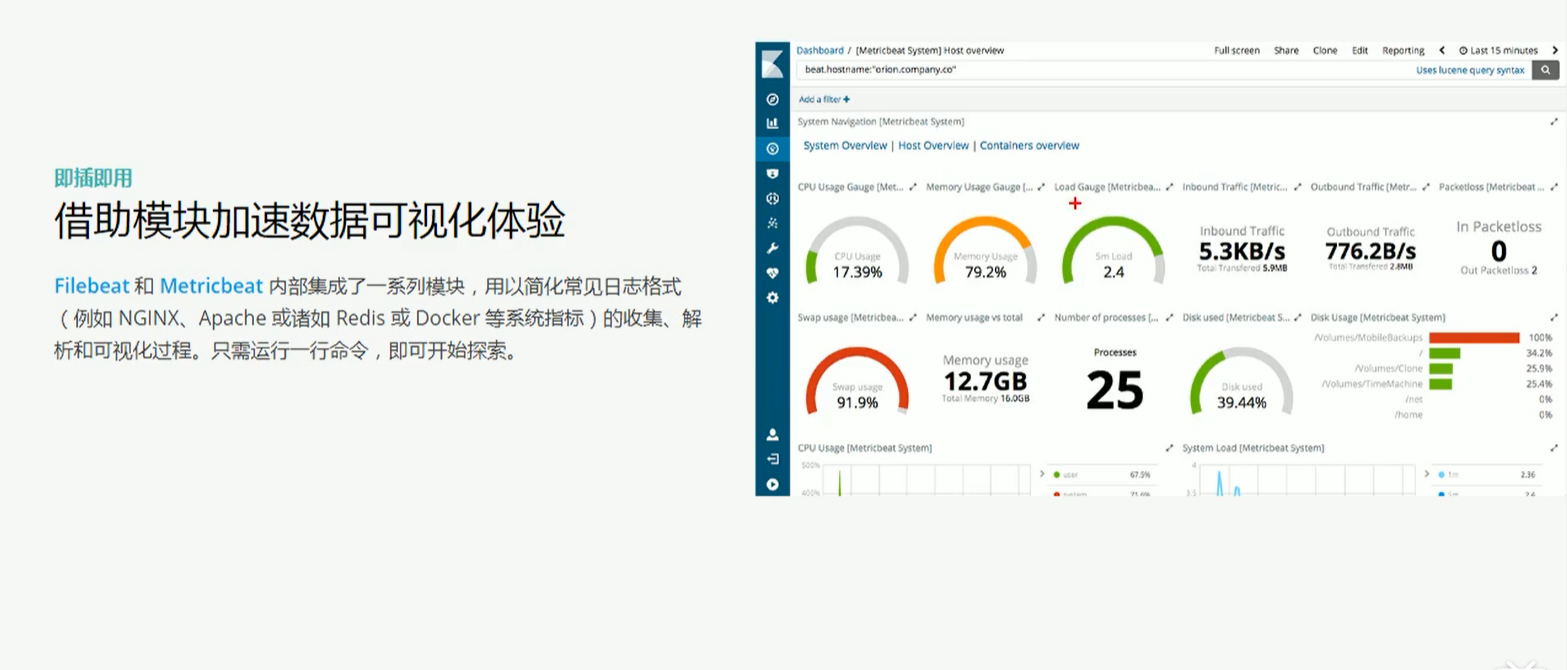Screen dimensions: 1567x670
Task: Maximize the Disk used panel
Action: 1297,318
